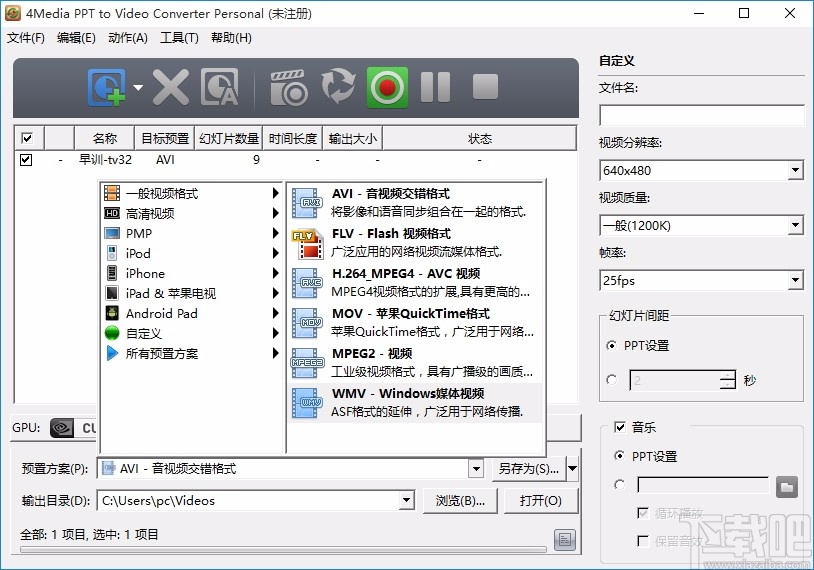Image resolution: width=814 pixels, height=570 pixels.
Task: Click the Convert arrows toolbar icon
Action: coord(338,86)
